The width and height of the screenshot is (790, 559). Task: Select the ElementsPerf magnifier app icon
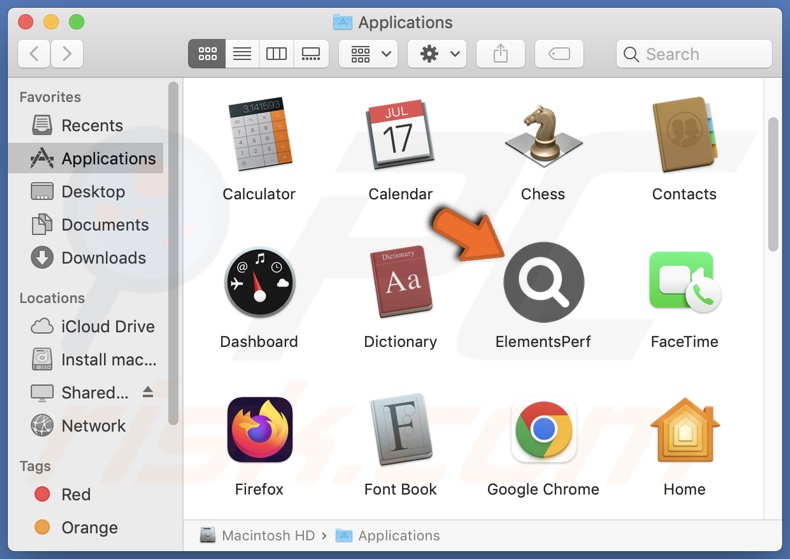click(544, 282)
